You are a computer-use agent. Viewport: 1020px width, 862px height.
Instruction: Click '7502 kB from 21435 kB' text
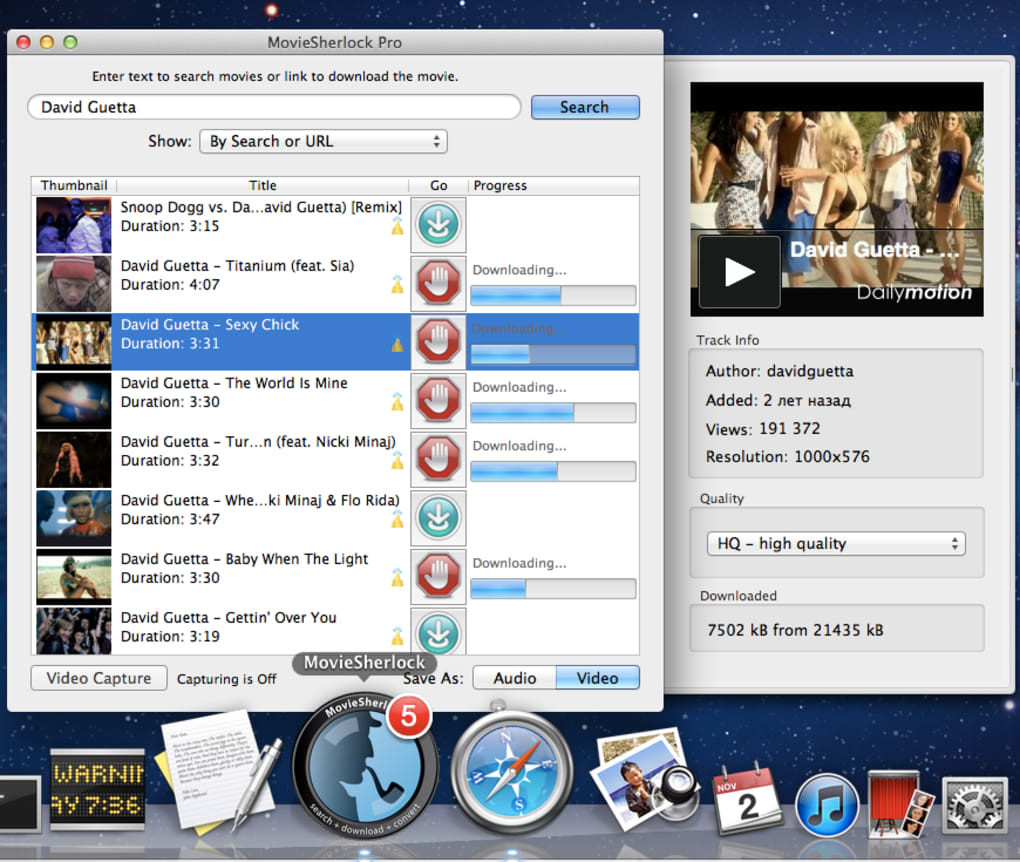click(x=795, y=630)
